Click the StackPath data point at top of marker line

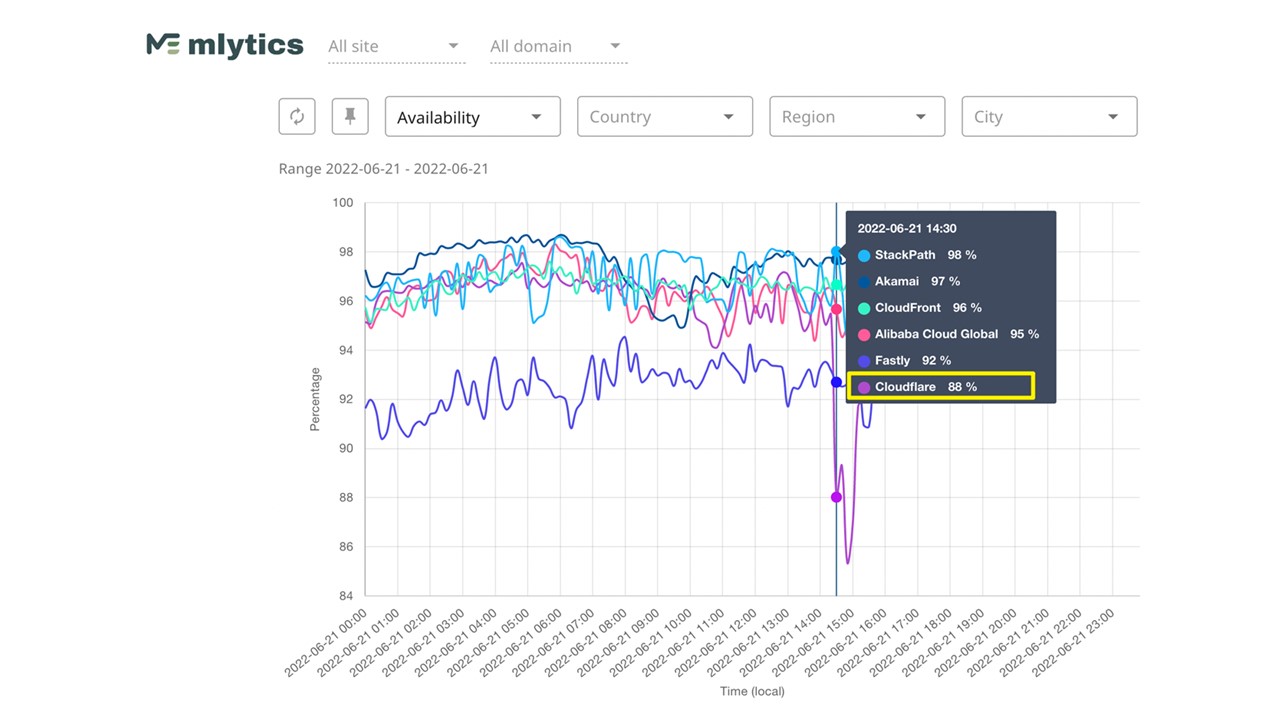pyautogui.click(x=837, y=252)
